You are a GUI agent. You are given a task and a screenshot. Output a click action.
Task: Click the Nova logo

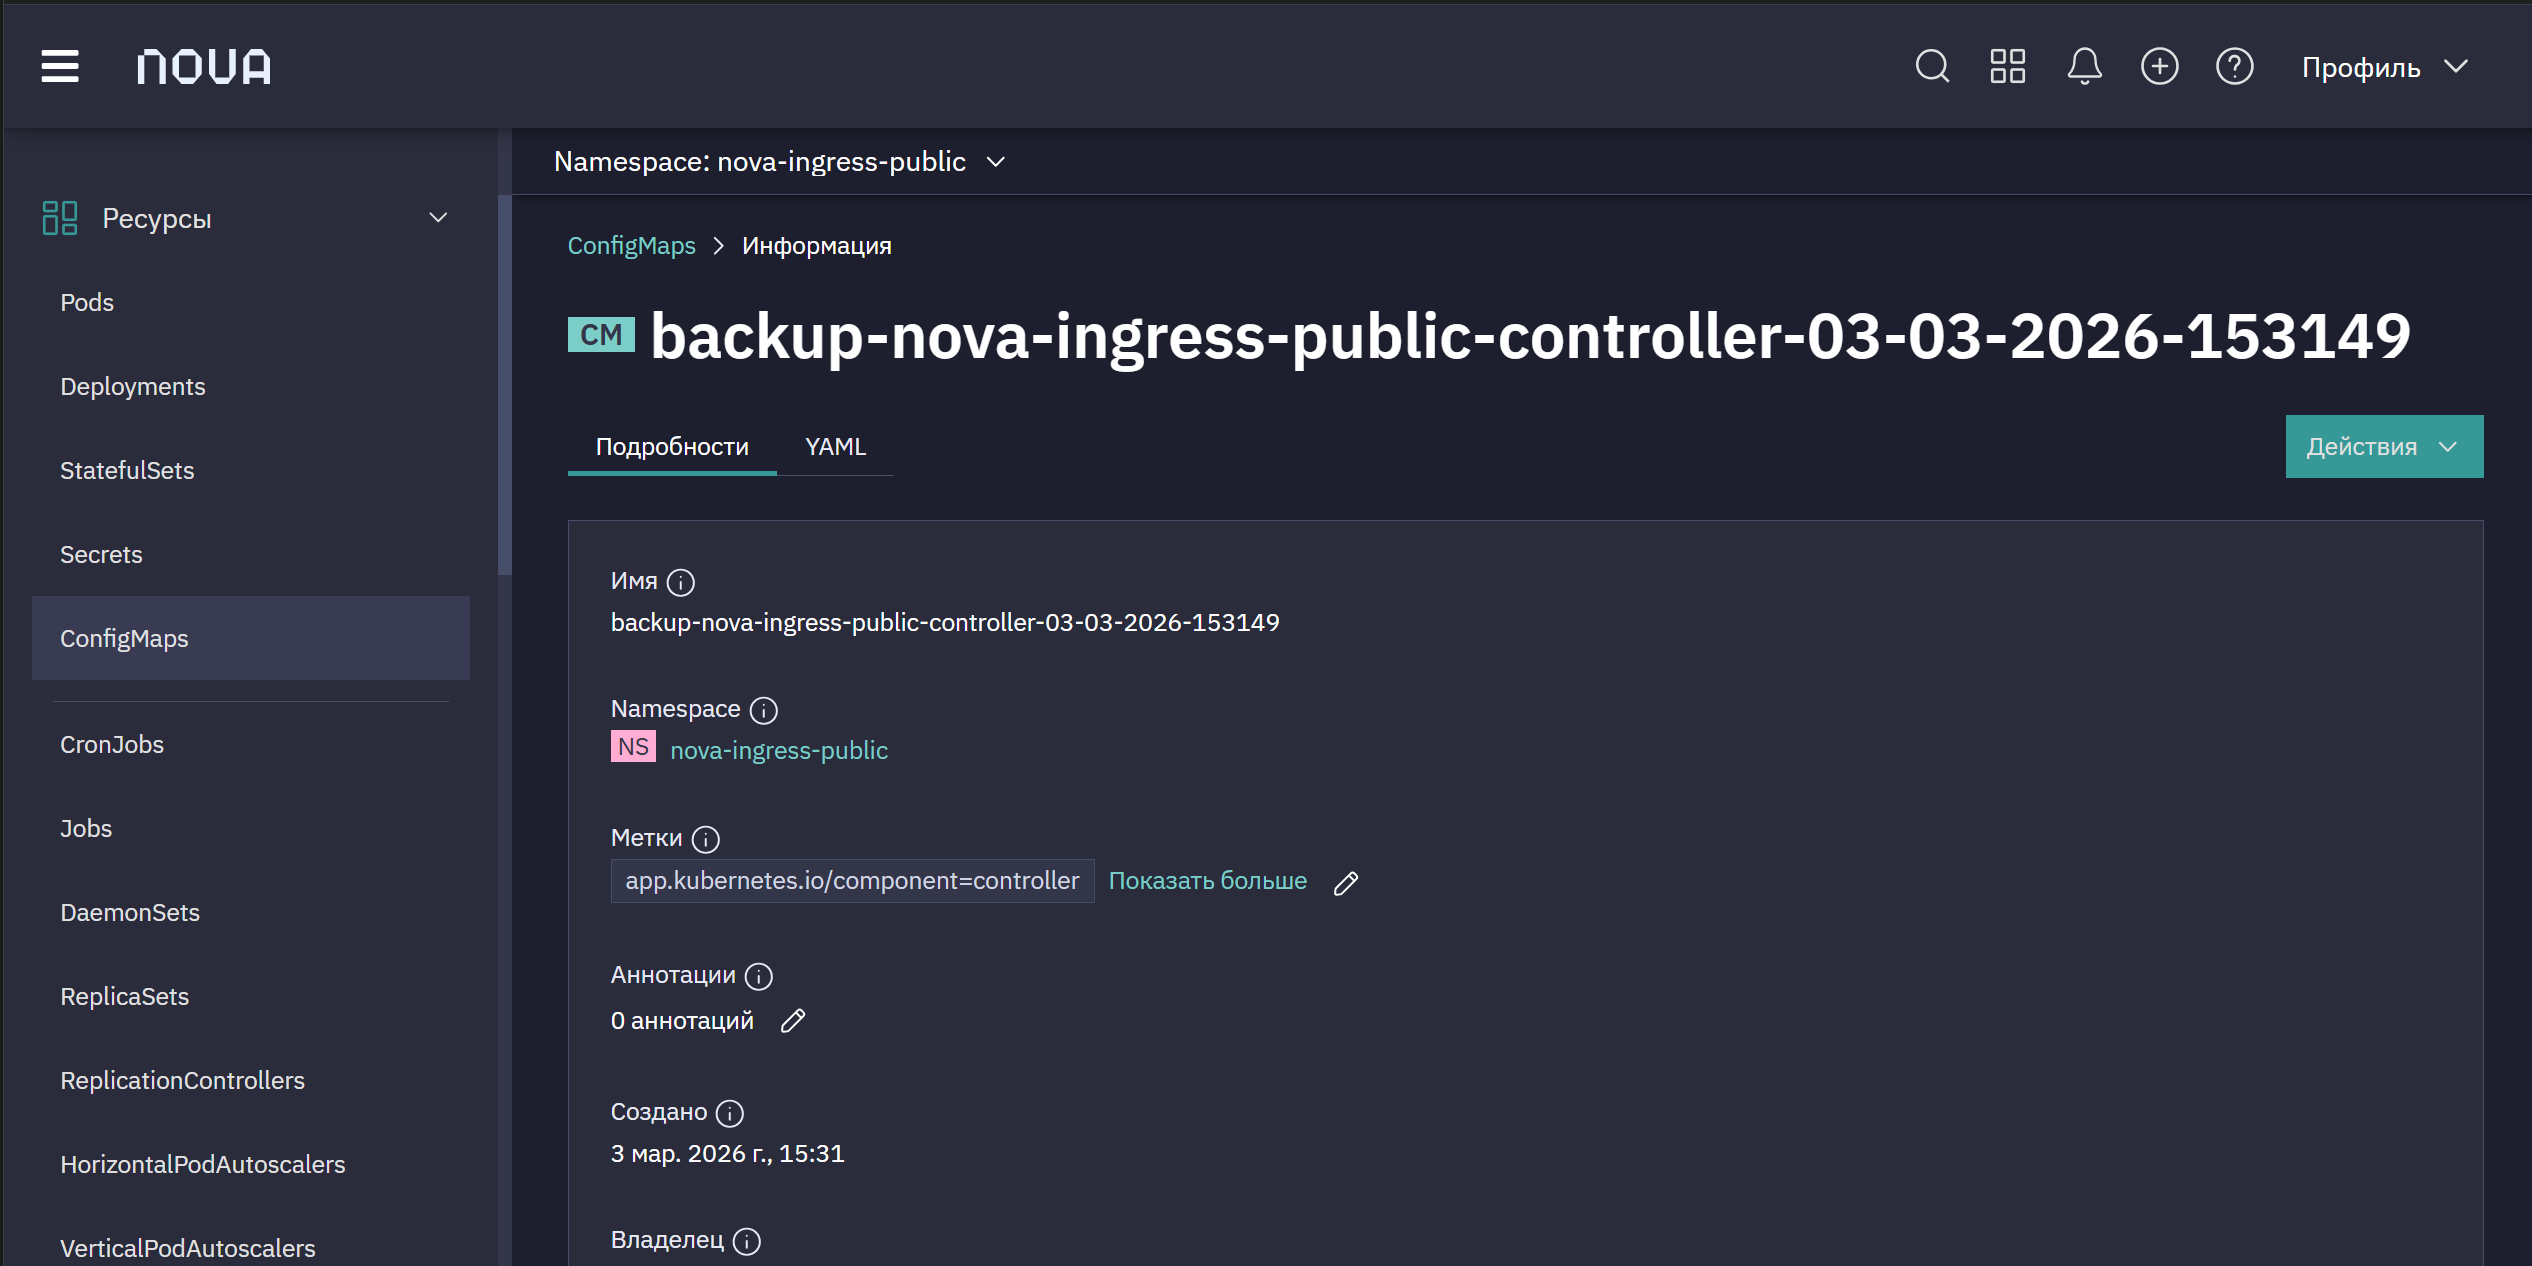click(204, 67)
